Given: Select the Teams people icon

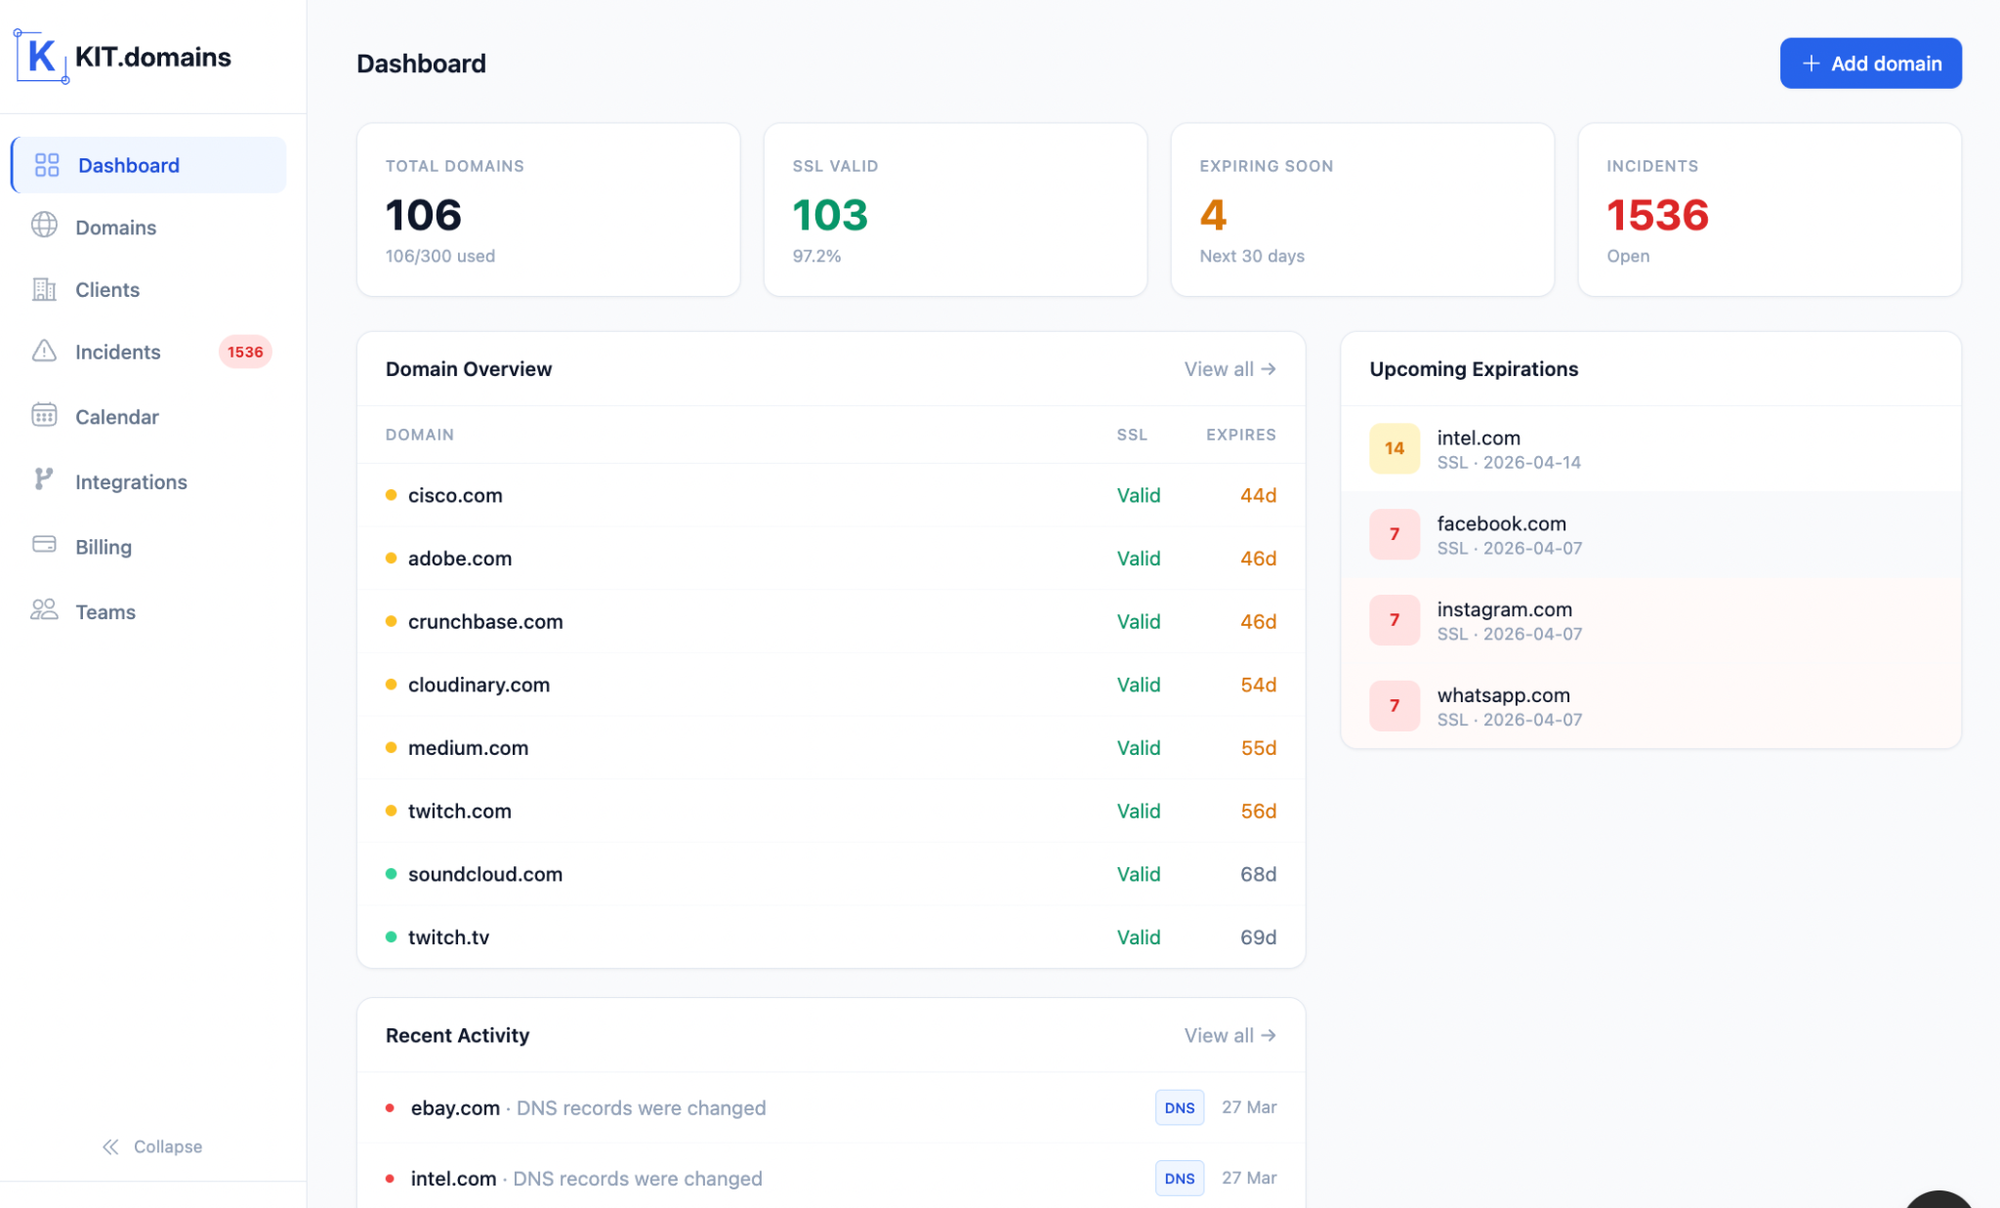Looking at the screenshot, I should tap(44, 610).
